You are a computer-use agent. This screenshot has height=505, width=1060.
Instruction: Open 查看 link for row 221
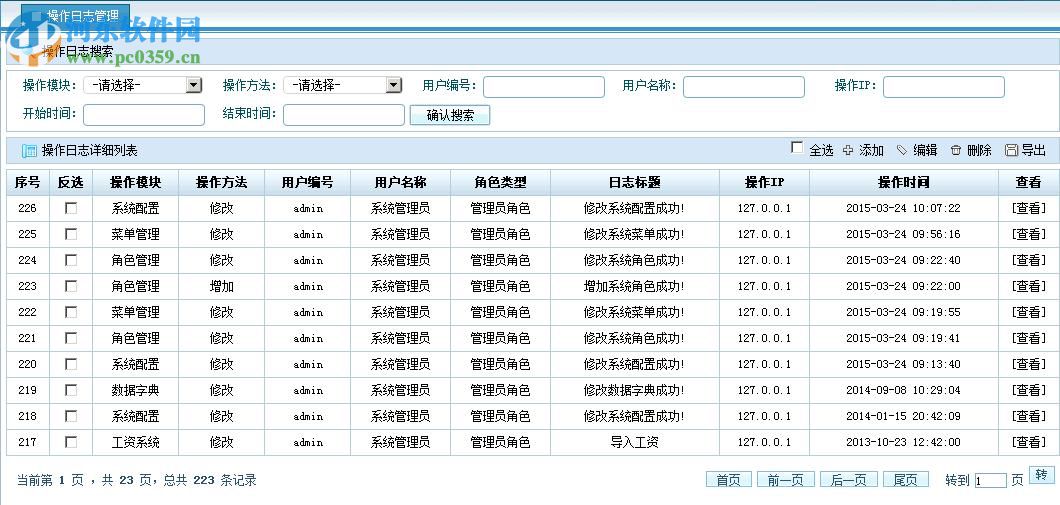coord(1028,338)
